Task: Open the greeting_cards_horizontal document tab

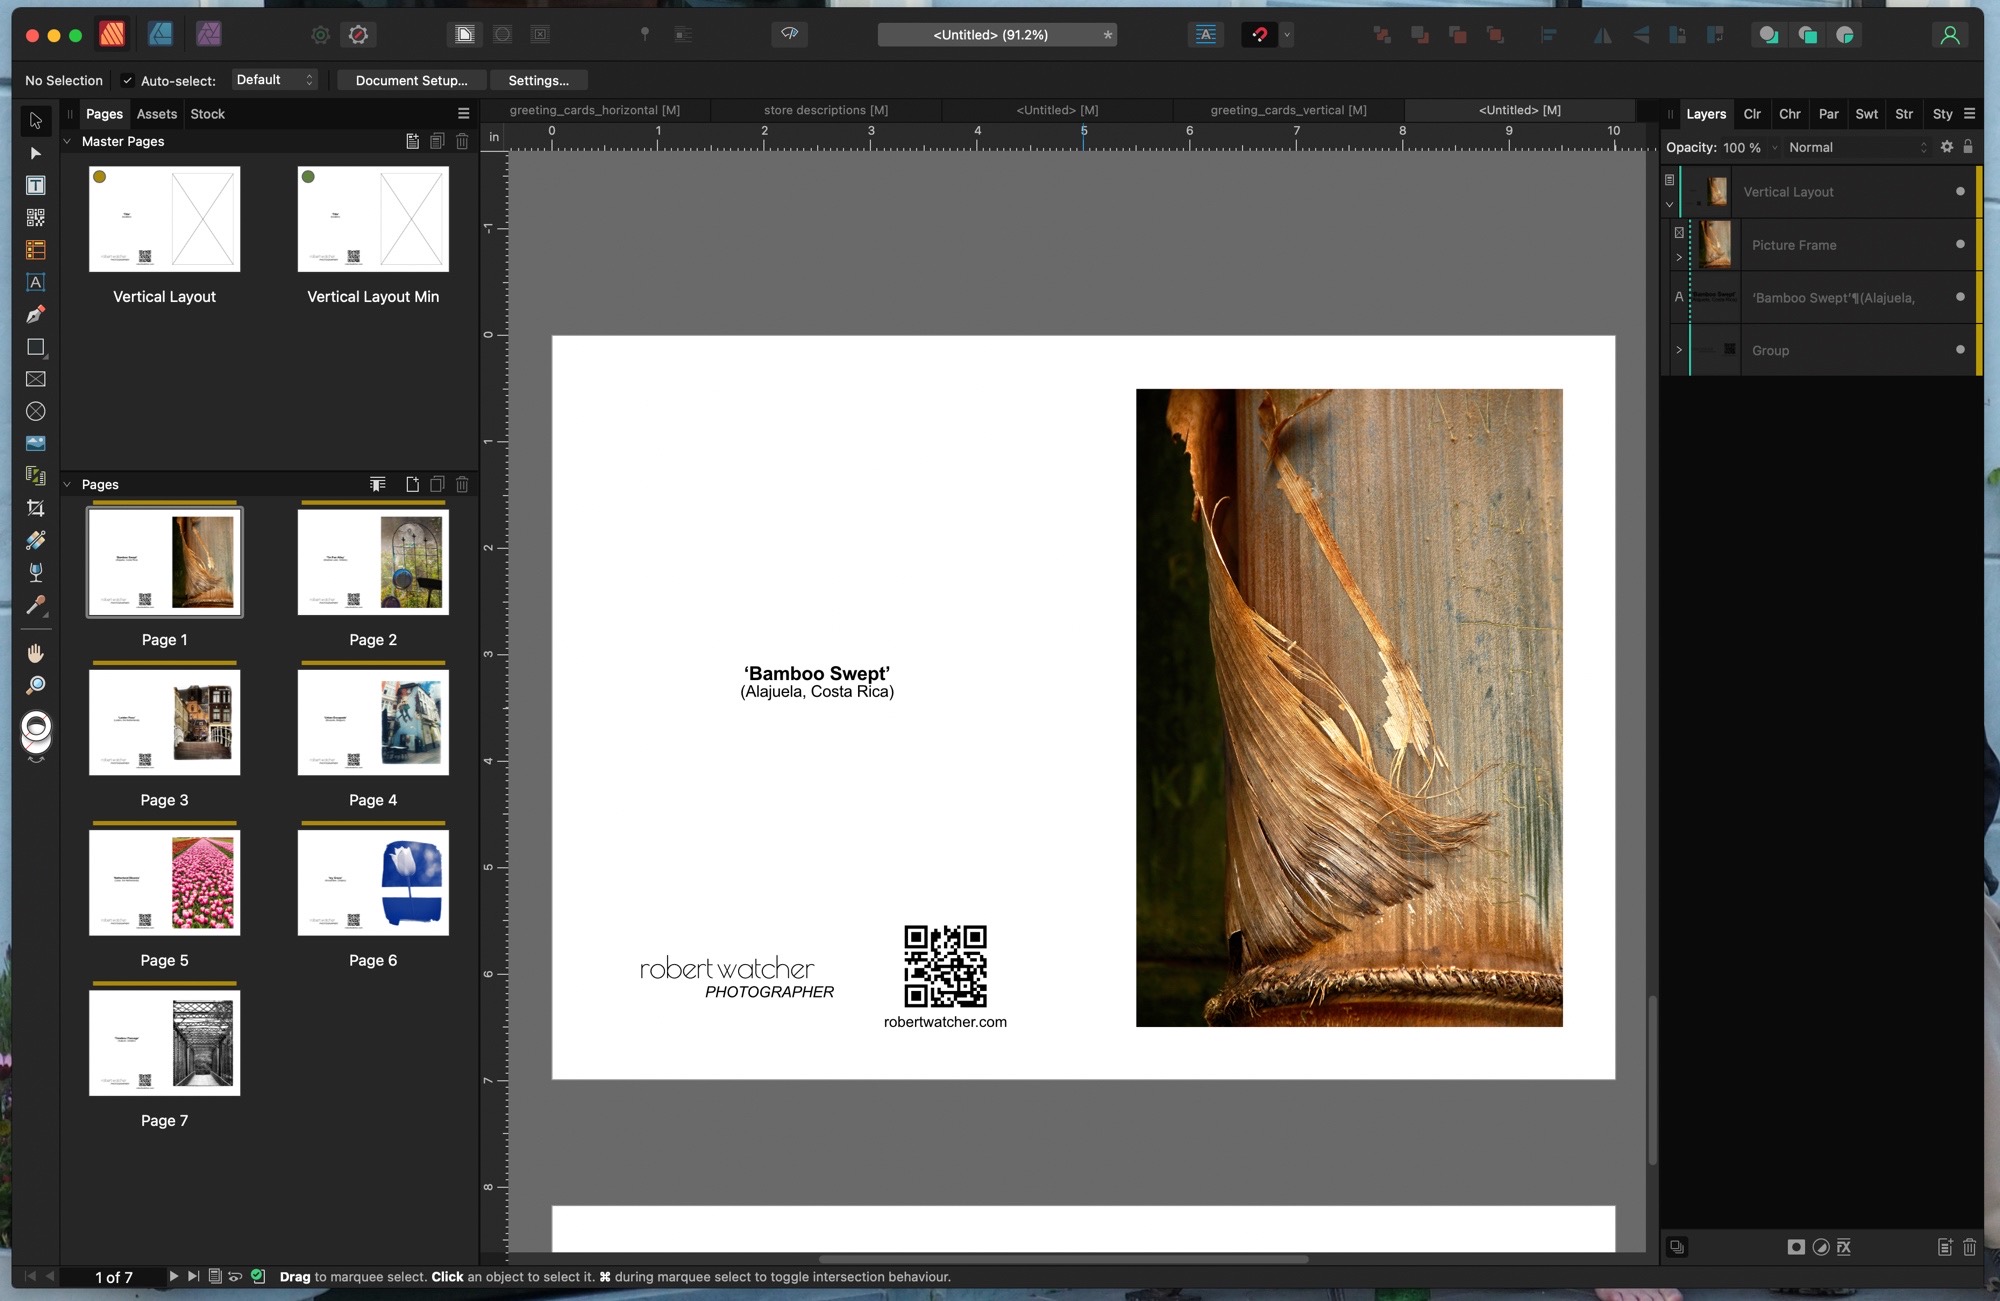Action: pos(595,110)
